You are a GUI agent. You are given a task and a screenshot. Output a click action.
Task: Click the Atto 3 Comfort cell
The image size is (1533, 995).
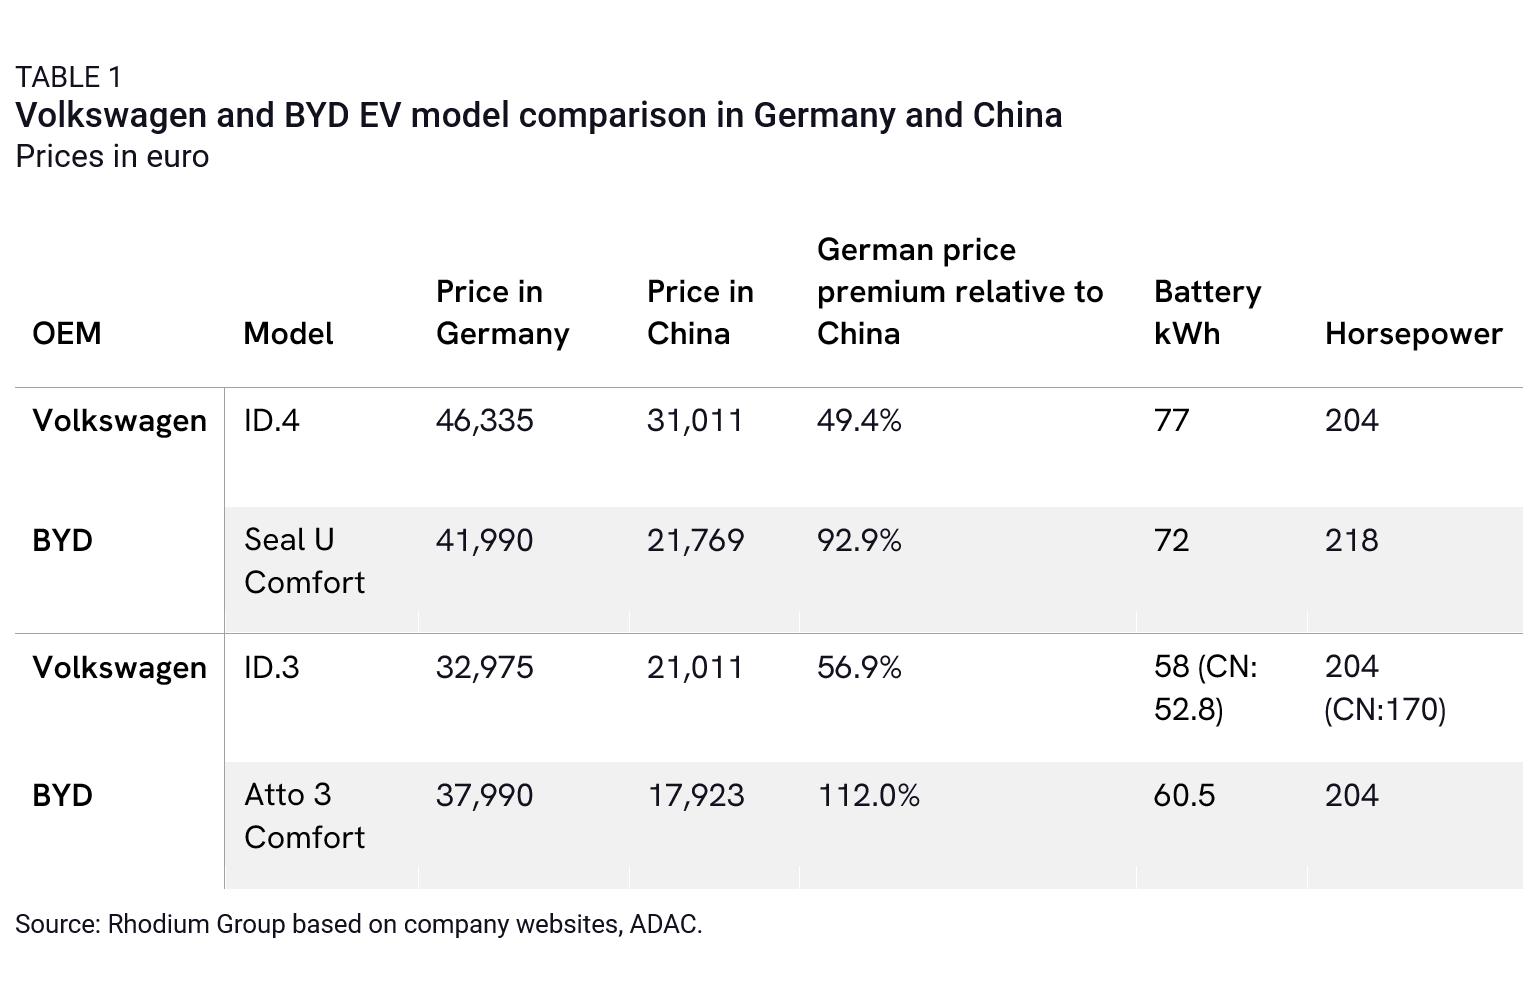click(x=305, y=816)
